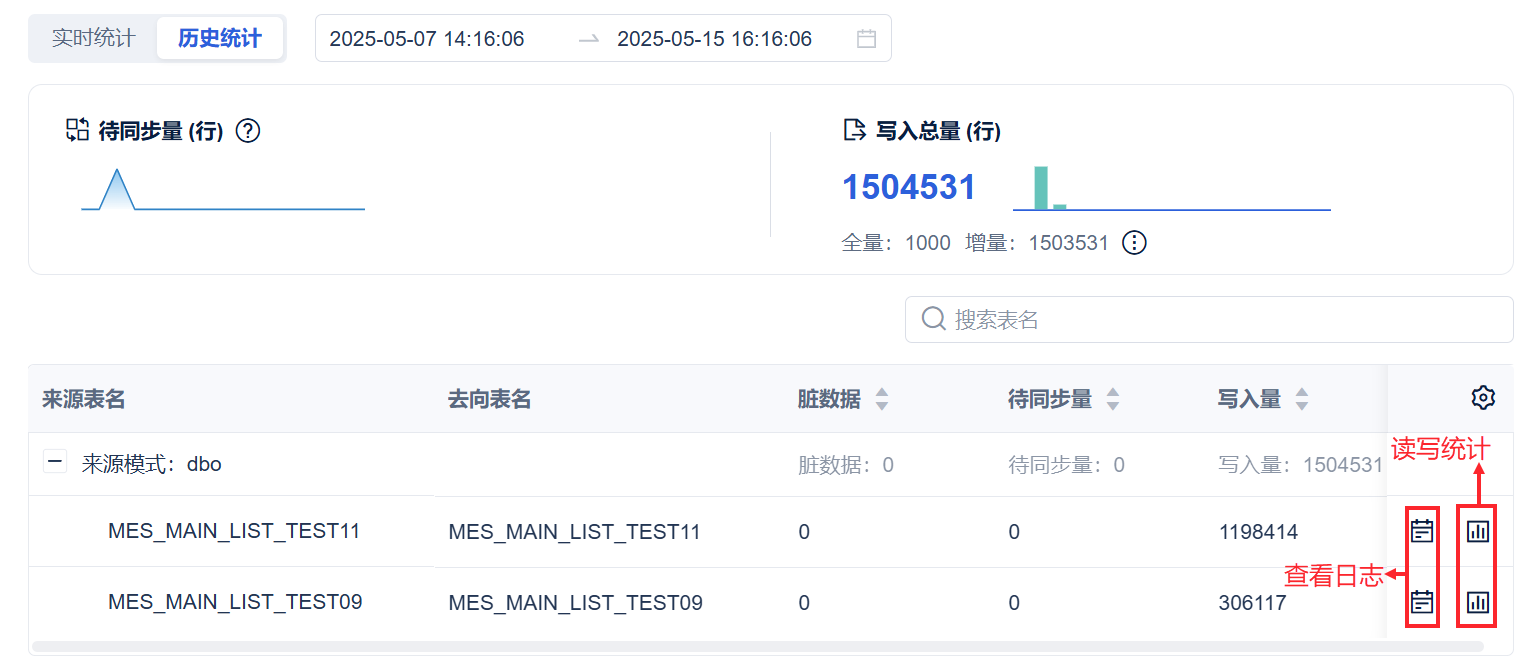Open table column settings gear
Image resolution: width=1518 pixels, height=657 pixels.
1483,398
